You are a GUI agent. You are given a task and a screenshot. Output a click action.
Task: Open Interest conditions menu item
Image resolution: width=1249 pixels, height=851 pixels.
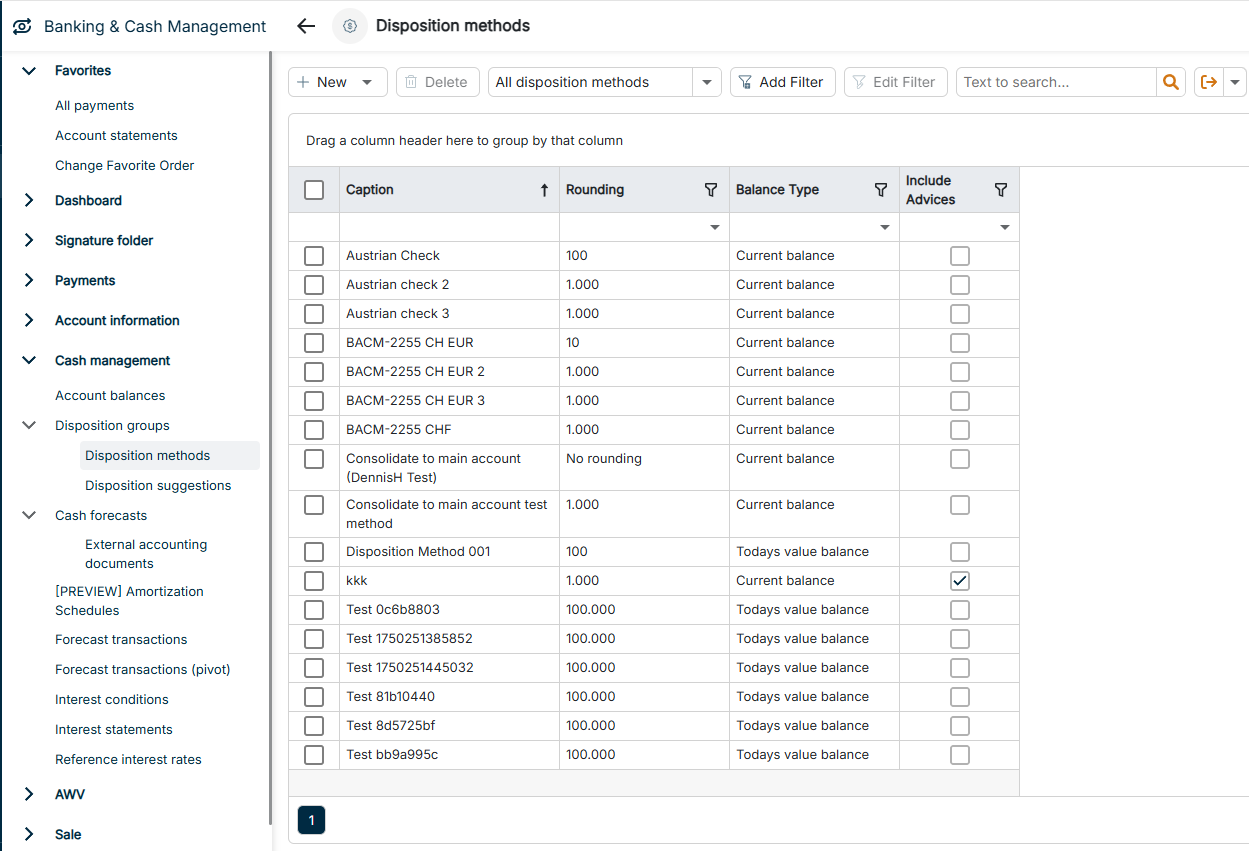click(112, 700)
